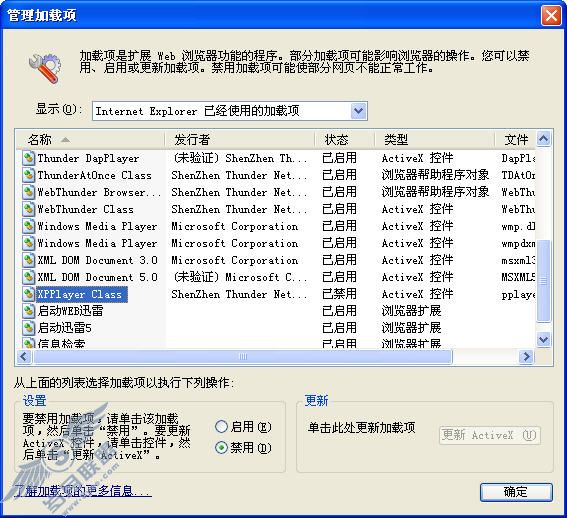
Task: Click the horizontal scrollbar left arrow
Action: coord(24,357)
